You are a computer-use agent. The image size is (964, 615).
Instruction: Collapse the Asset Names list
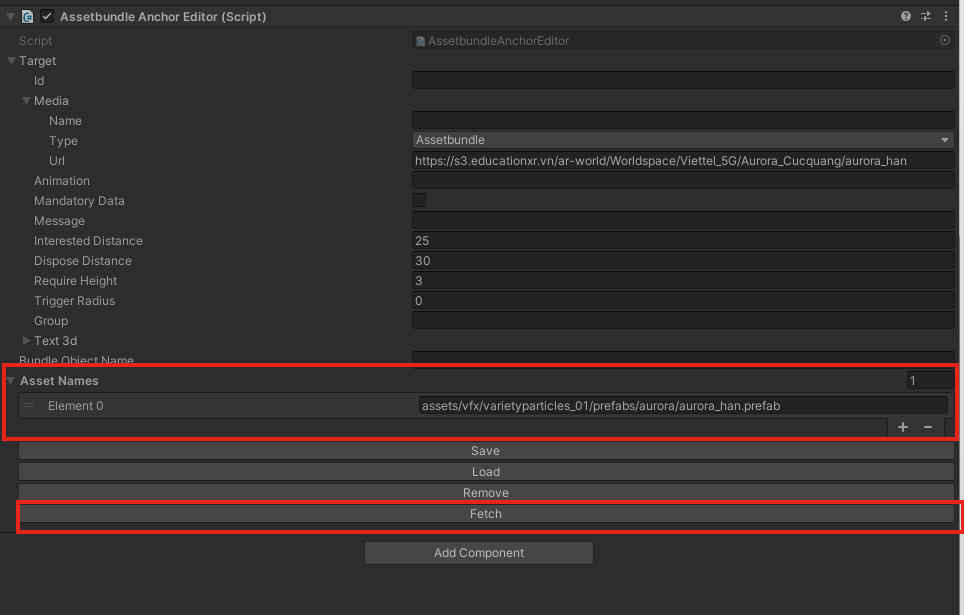pos(11,381)
